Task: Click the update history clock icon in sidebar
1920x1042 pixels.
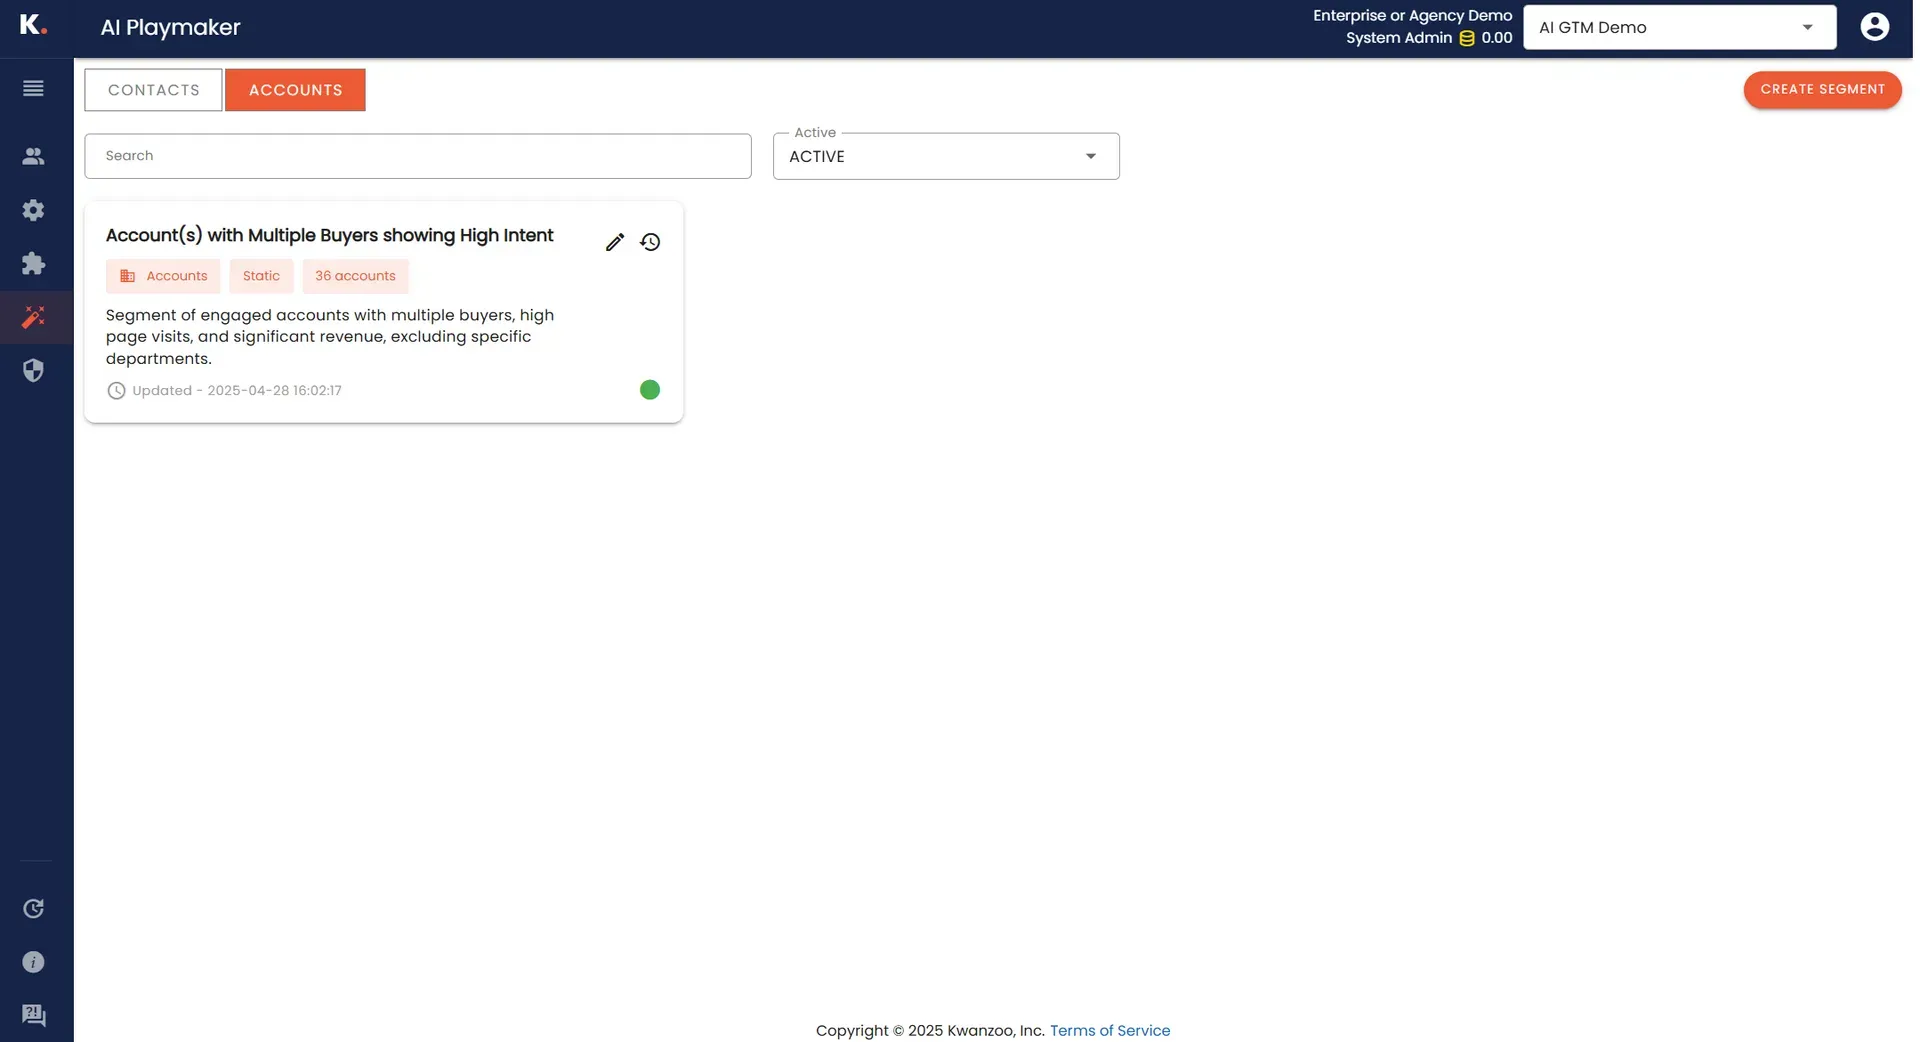Action: (x=33, y=908)
